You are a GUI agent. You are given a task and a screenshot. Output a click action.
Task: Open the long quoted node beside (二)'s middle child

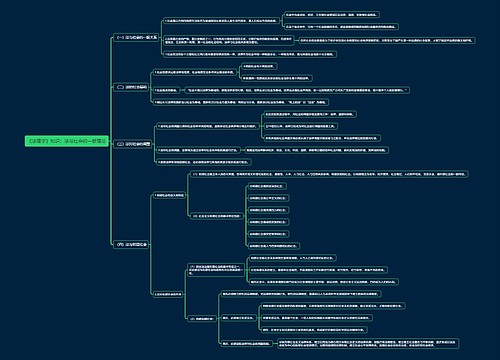tap(297, 90)
